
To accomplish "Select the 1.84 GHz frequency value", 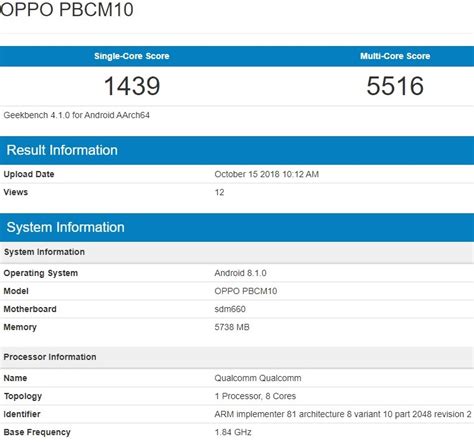I will click(x=233, y=432).
